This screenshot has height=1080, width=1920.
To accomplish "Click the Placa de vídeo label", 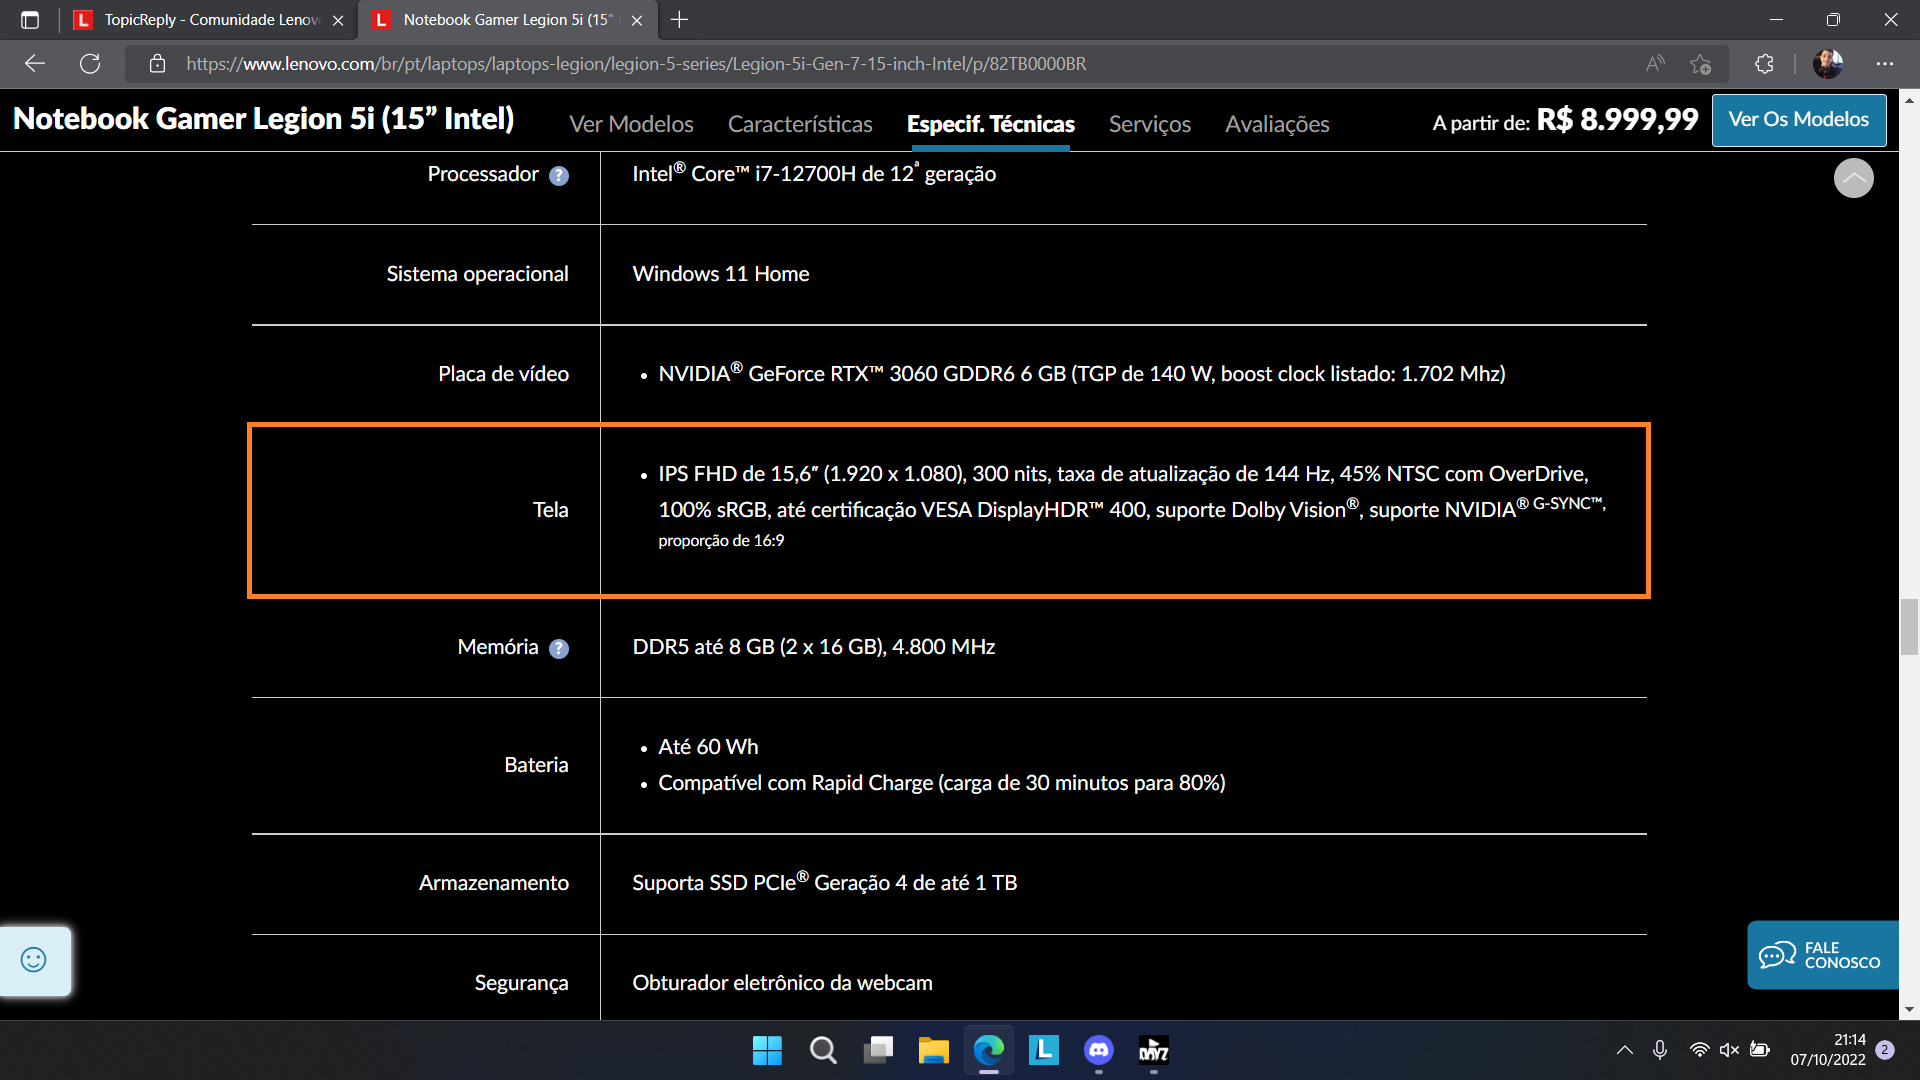I will [x=503, y=374].
